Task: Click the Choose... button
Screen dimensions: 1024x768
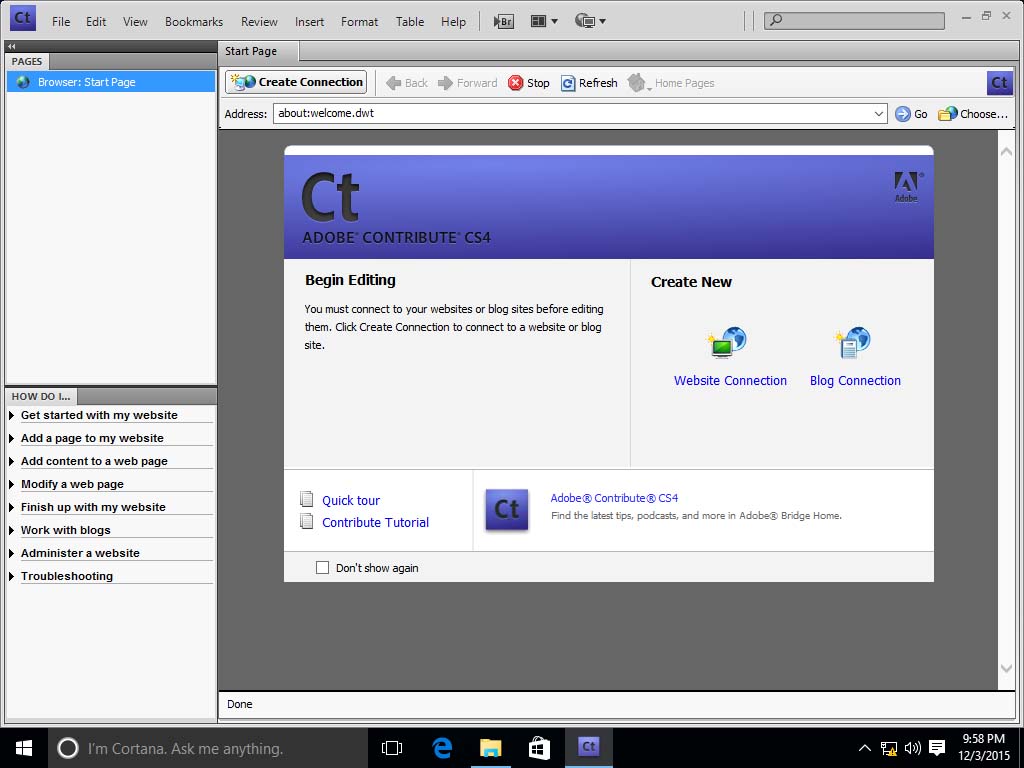Action: coord(973,114)
